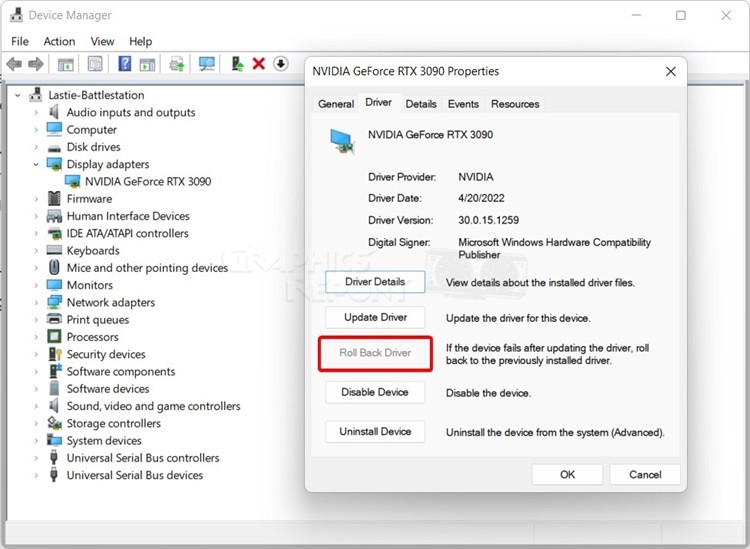
Task: Click the Keyboards icon
Action: point(54,250)
